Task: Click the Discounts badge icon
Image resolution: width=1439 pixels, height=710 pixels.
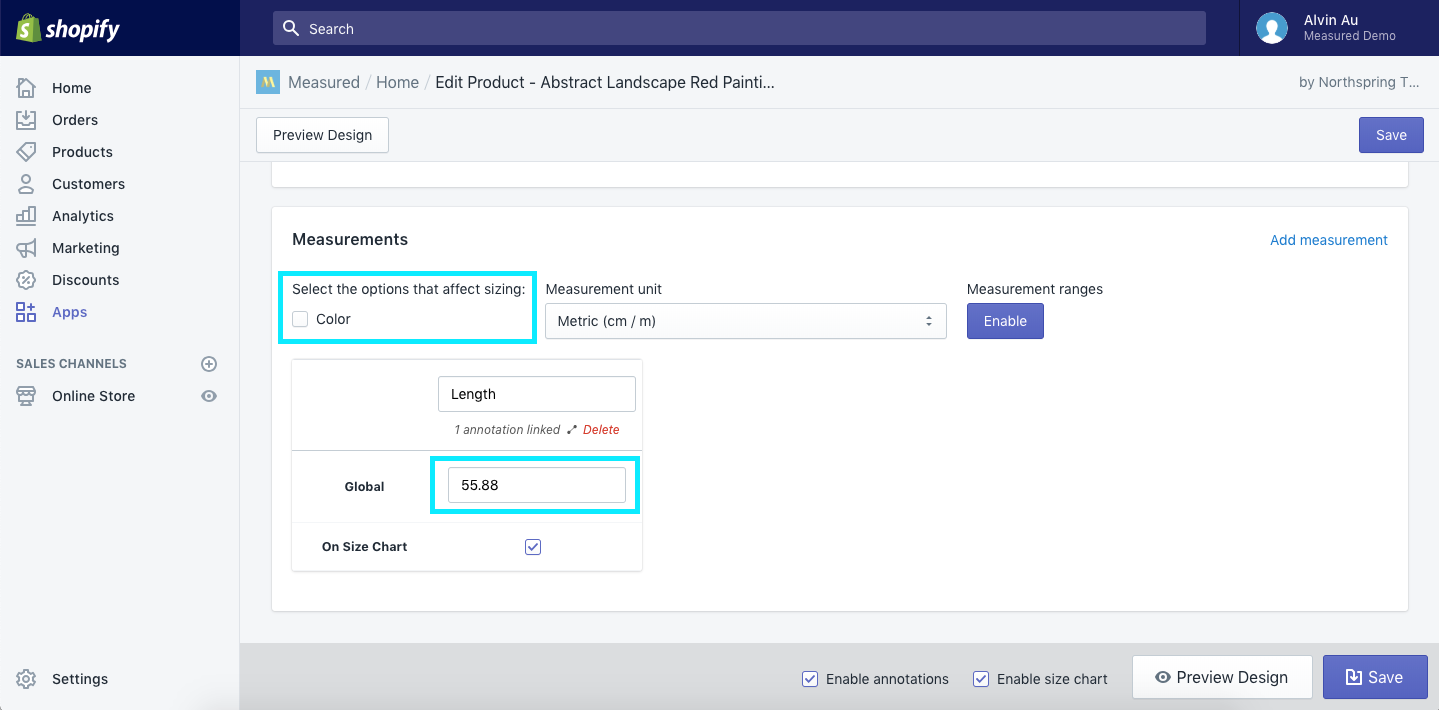Action: click(x=26, y=280)
